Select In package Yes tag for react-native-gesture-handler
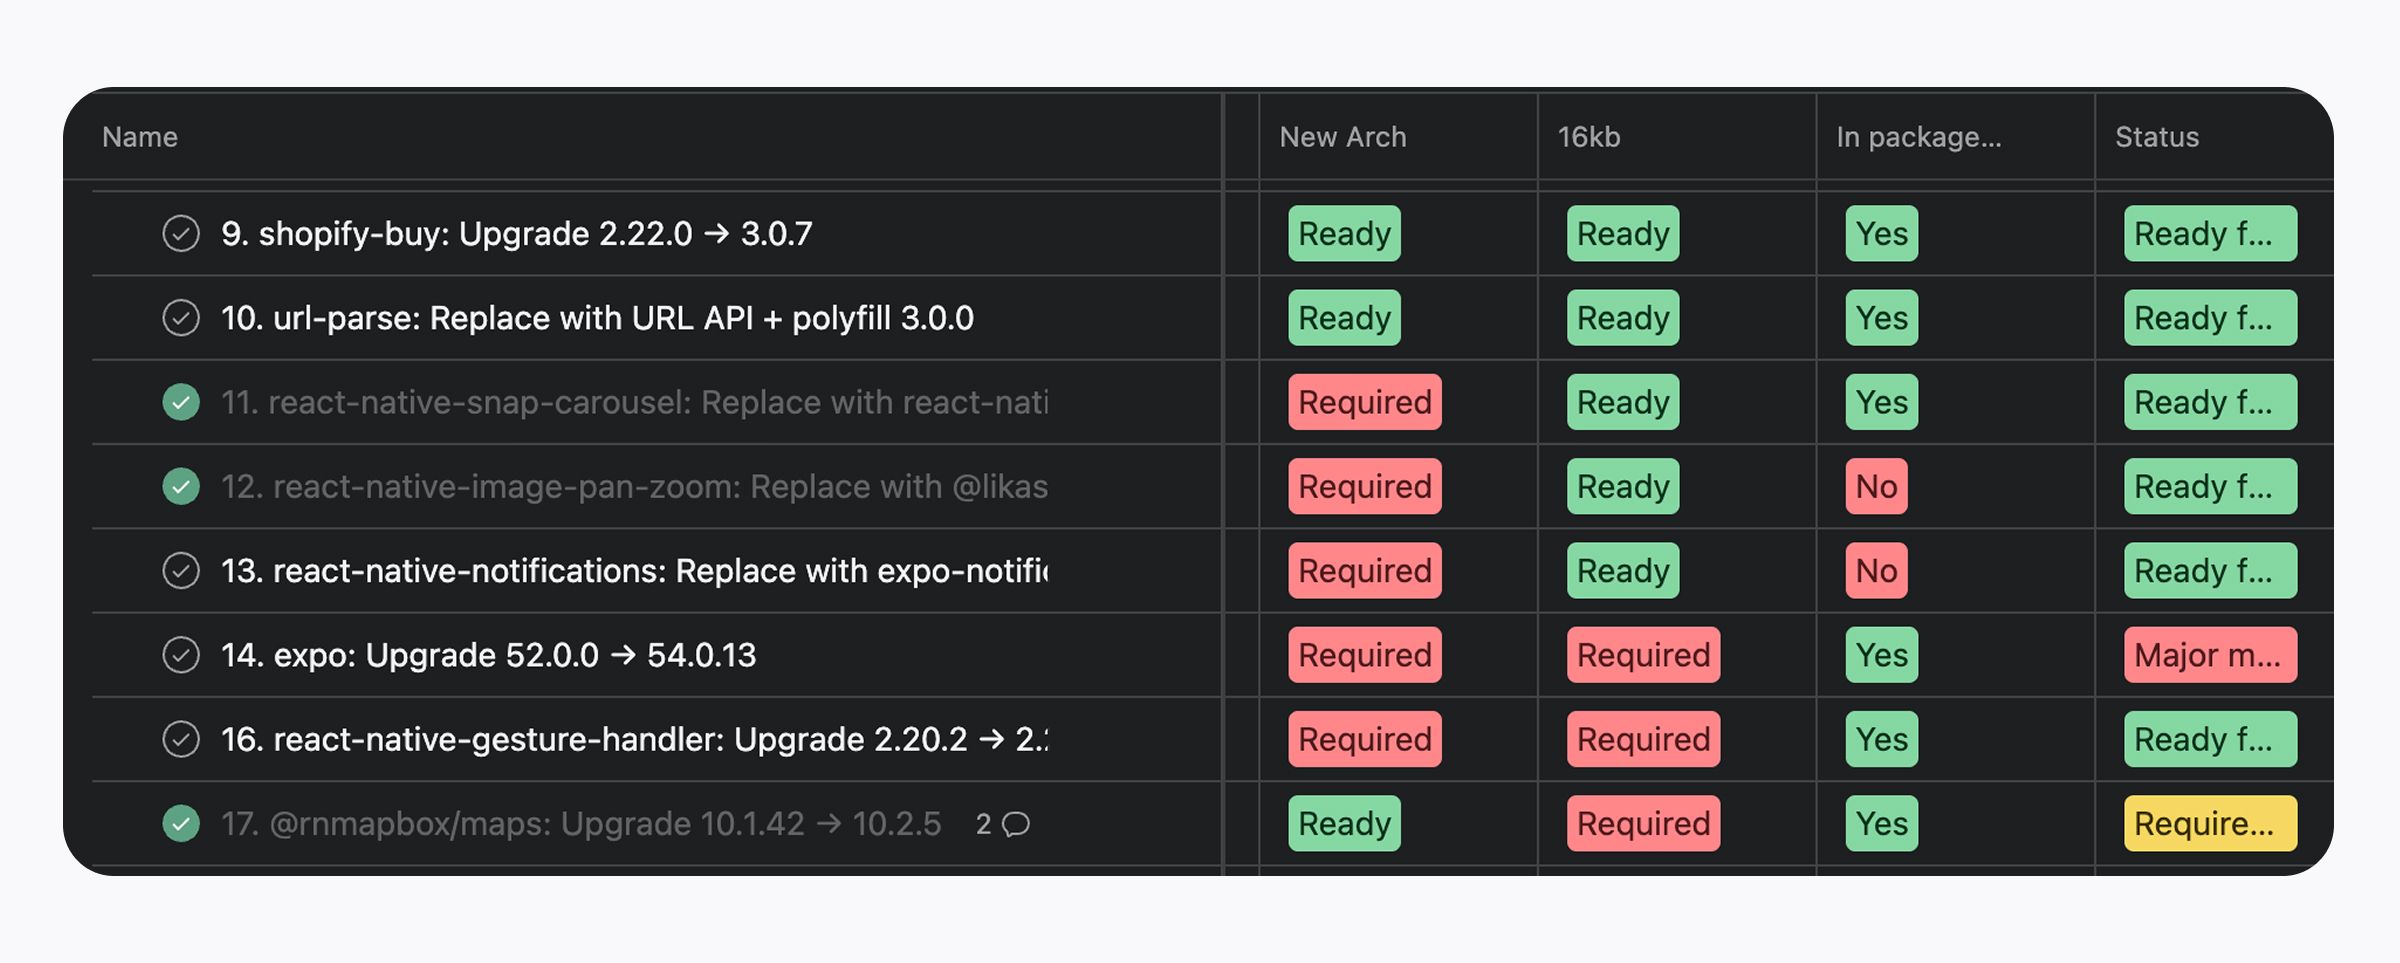Viewport: 2400px width, 963px height. coord(1882,739)
